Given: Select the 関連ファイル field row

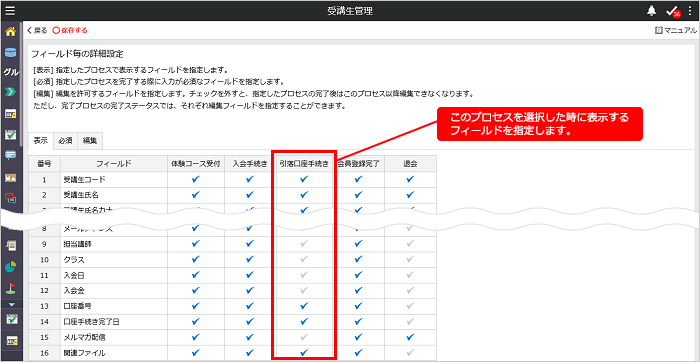Looking at the screenshot, I should pos(232,352).
